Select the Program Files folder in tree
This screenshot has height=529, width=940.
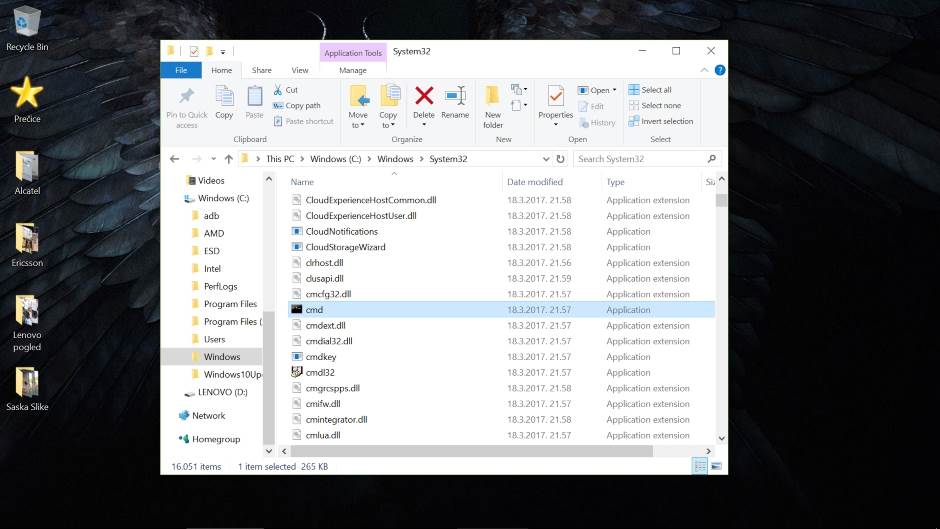tap(229, 304)
